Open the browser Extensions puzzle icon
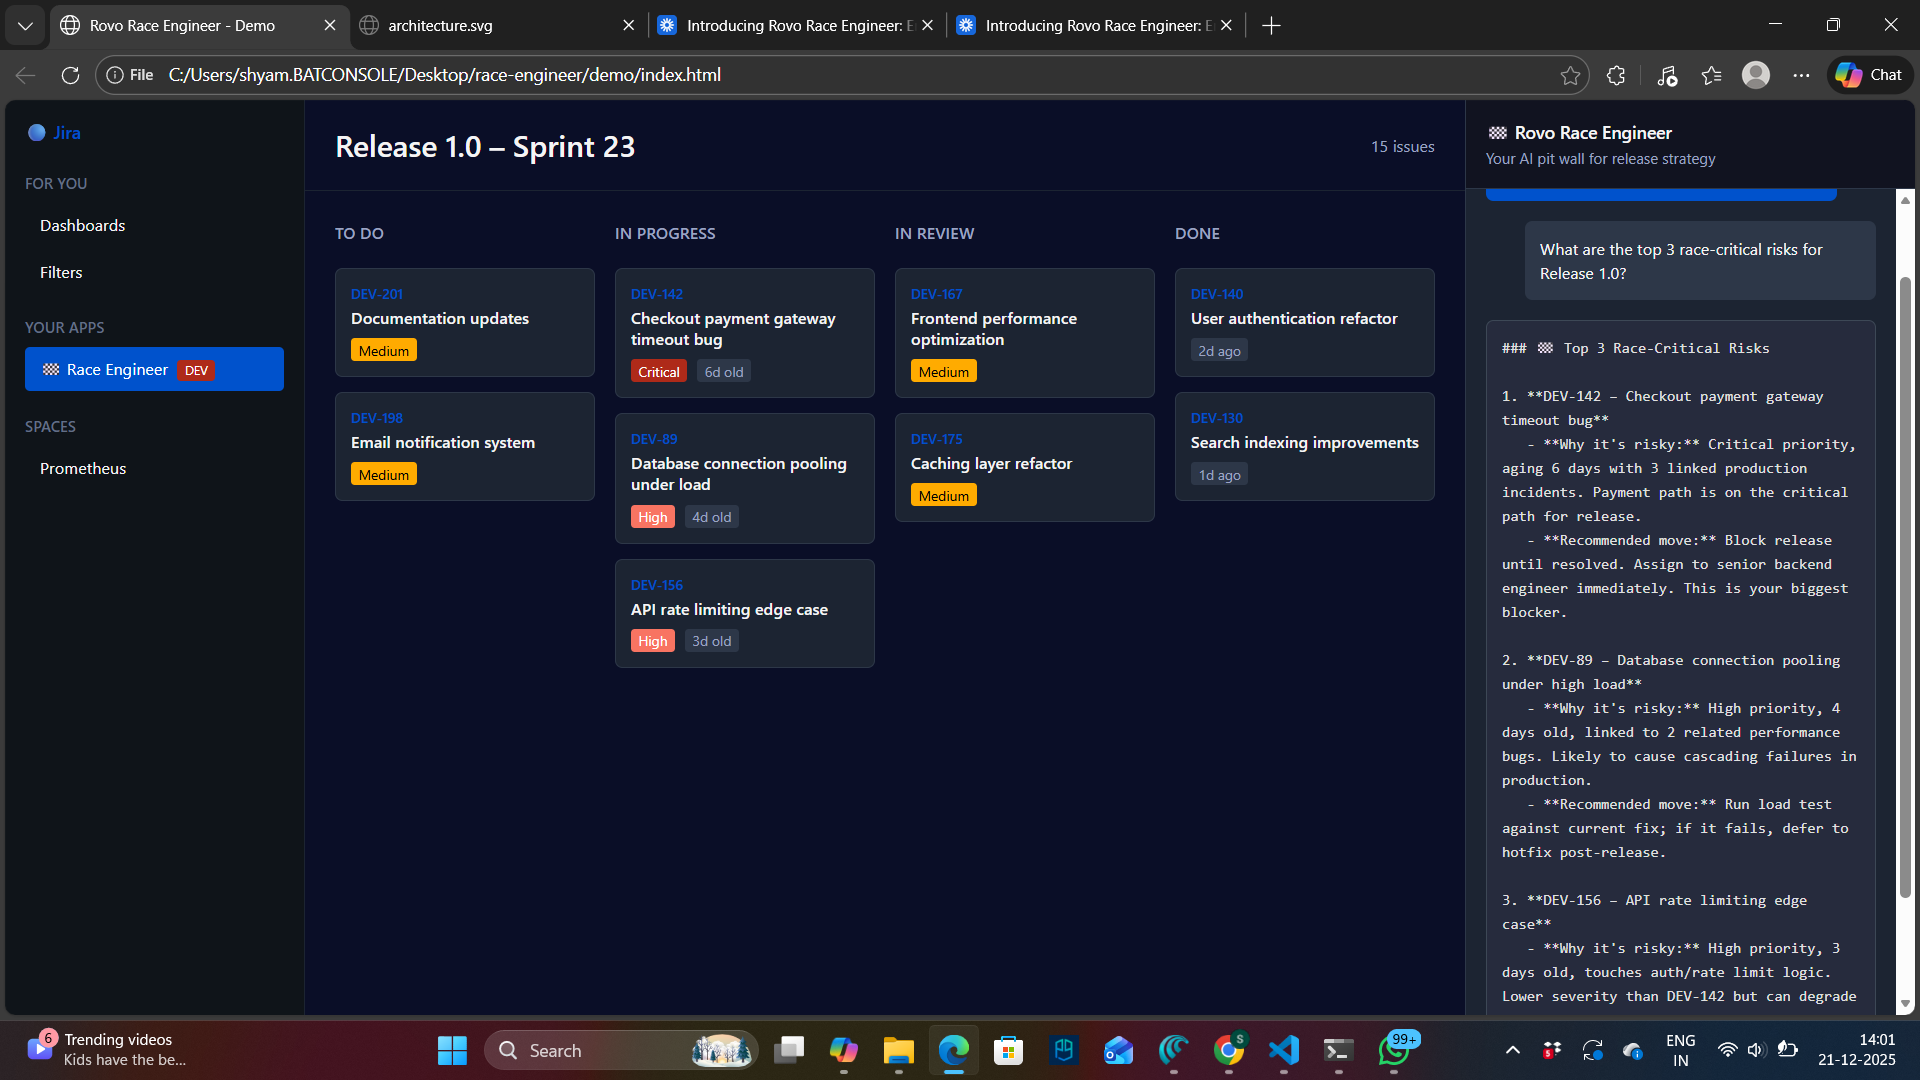 pyautogui.click(x=1616, y=75)
